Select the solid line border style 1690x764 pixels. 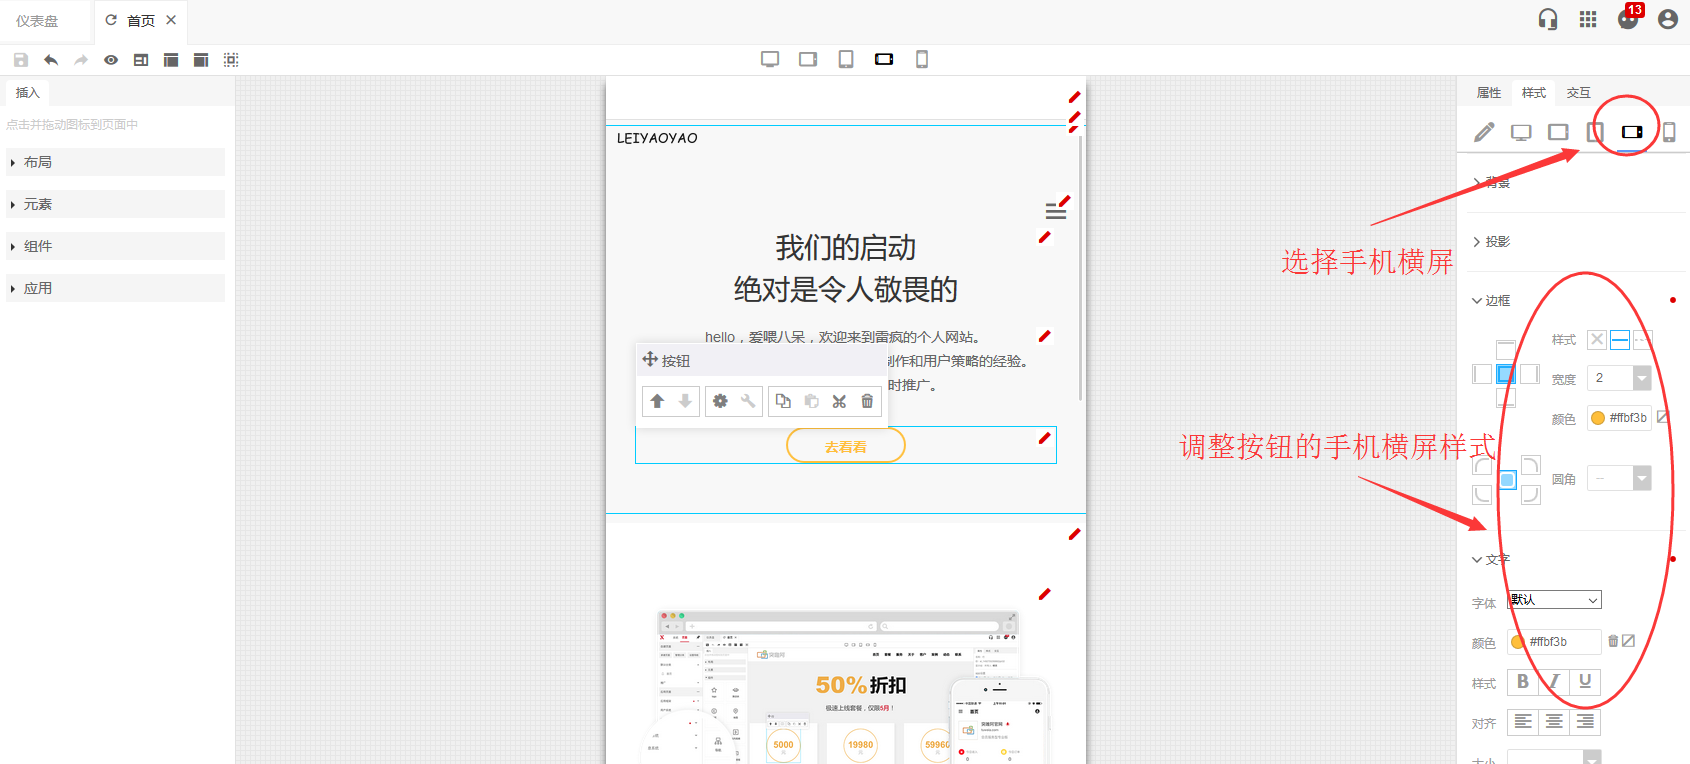[1620, 340]
